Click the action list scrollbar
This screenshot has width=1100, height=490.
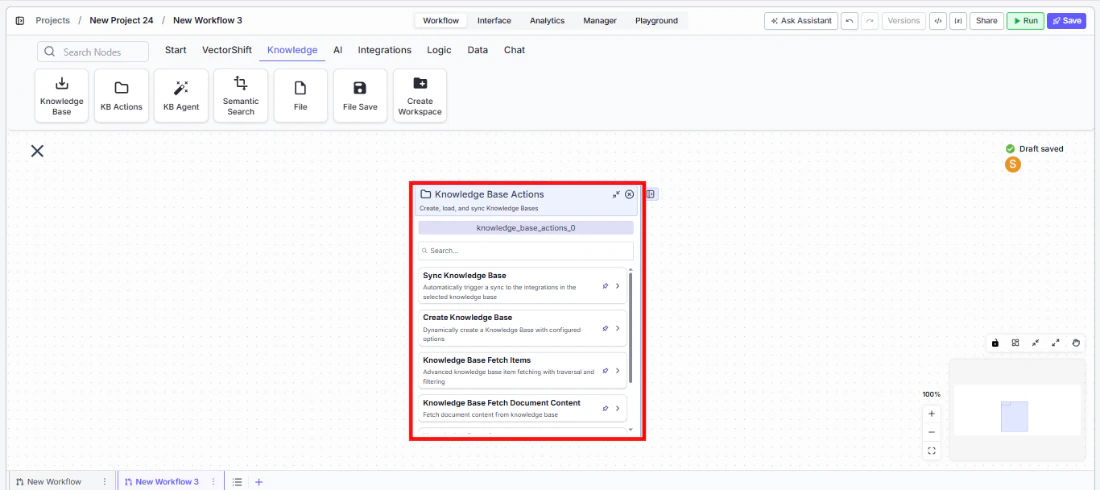[631, 327]
